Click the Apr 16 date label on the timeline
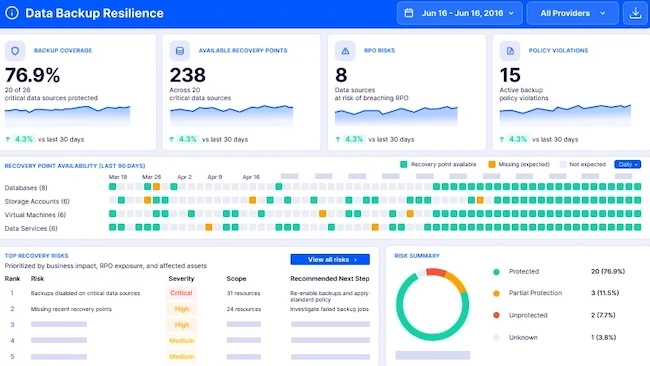This screenshot has width=650, height=366. click(251, 177)
